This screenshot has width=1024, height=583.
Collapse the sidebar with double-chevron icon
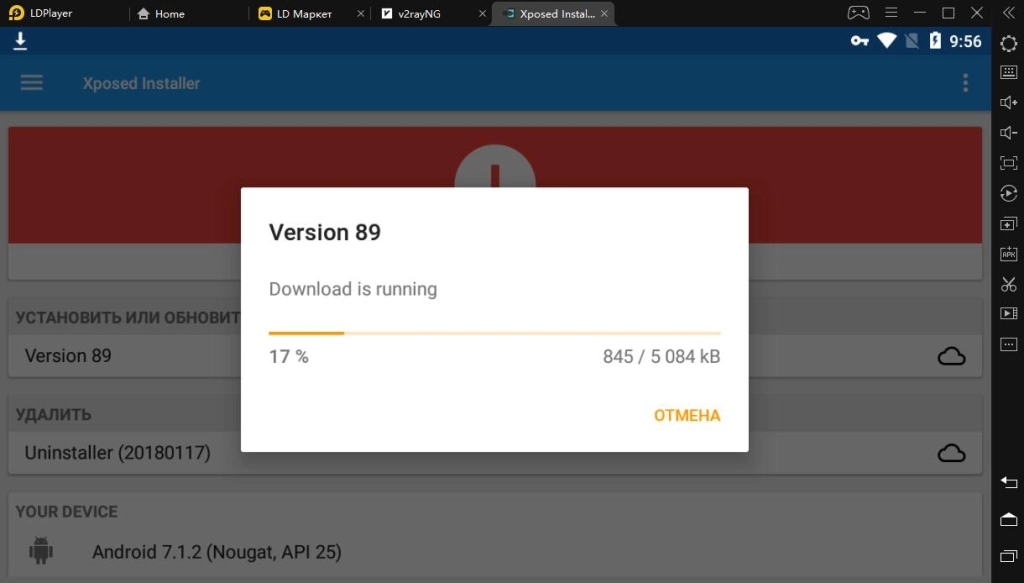click(x=1008, y=12)
